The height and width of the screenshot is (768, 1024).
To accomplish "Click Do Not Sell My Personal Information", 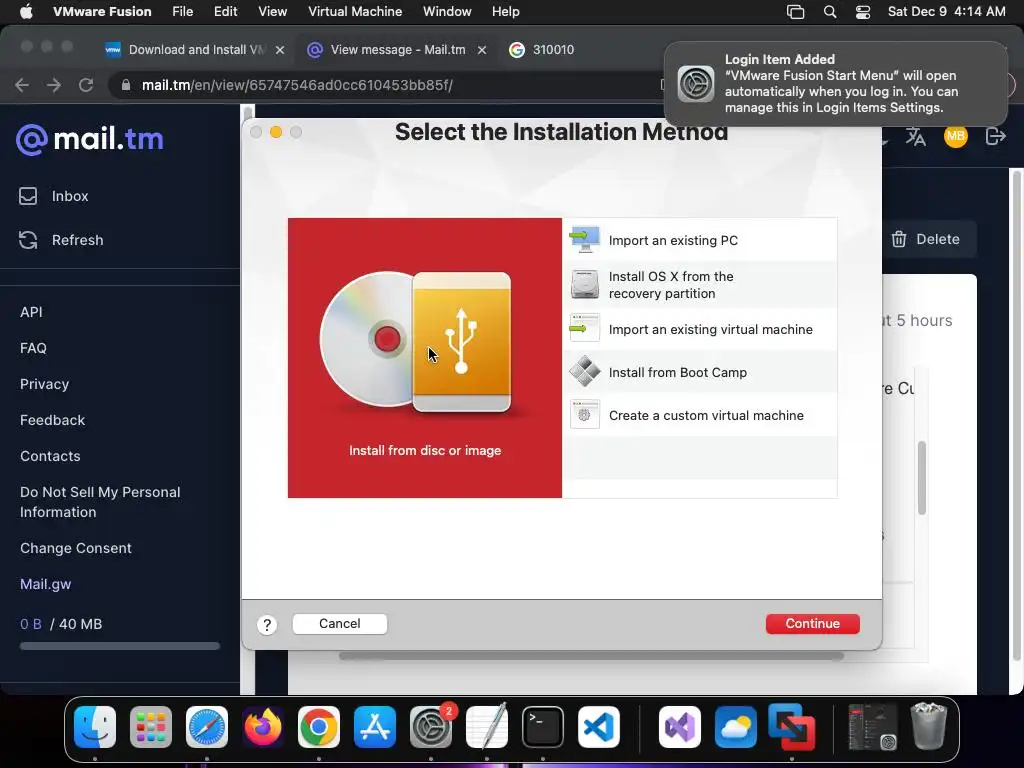I will coord(100,502).
